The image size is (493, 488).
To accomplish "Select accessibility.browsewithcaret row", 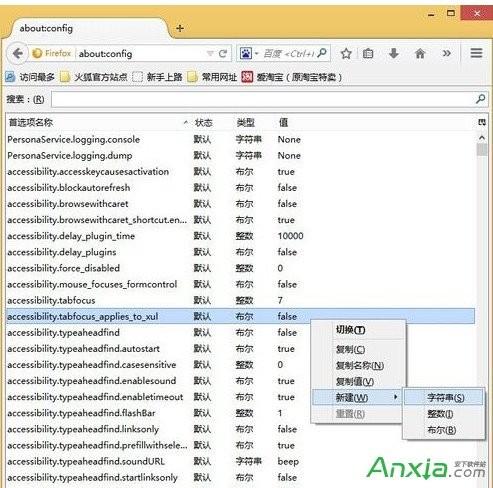I will [240, 204].
